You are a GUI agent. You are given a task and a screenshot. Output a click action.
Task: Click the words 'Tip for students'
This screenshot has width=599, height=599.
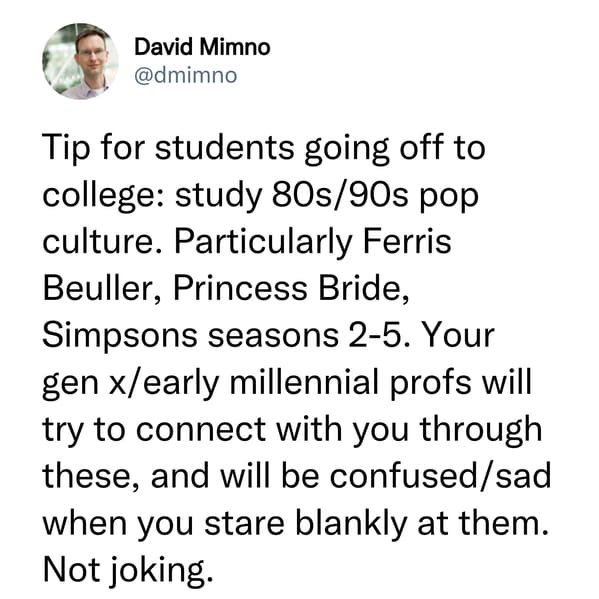(168, 149)
